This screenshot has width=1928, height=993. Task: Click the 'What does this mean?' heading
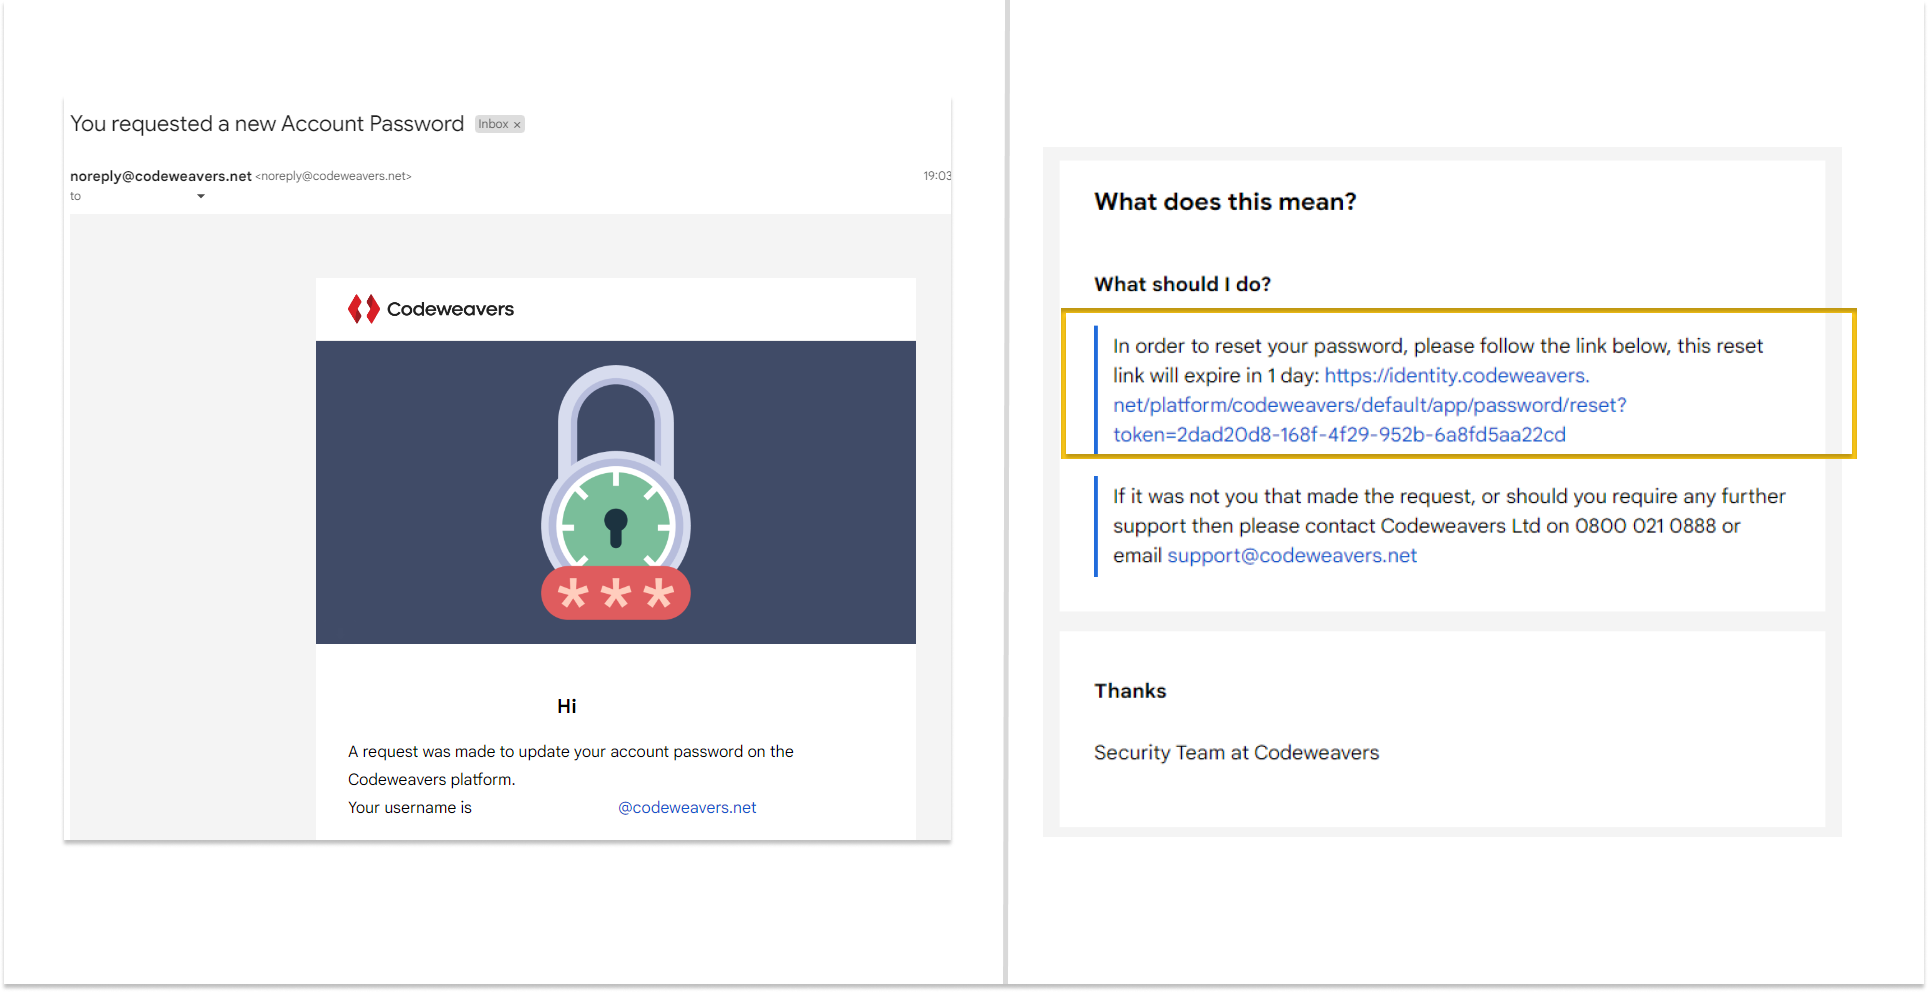pos(1225,202)
